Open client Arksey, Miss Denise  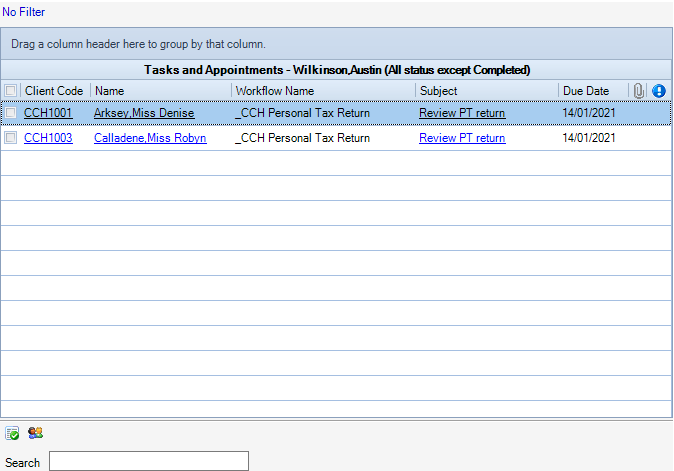point(144,113)
